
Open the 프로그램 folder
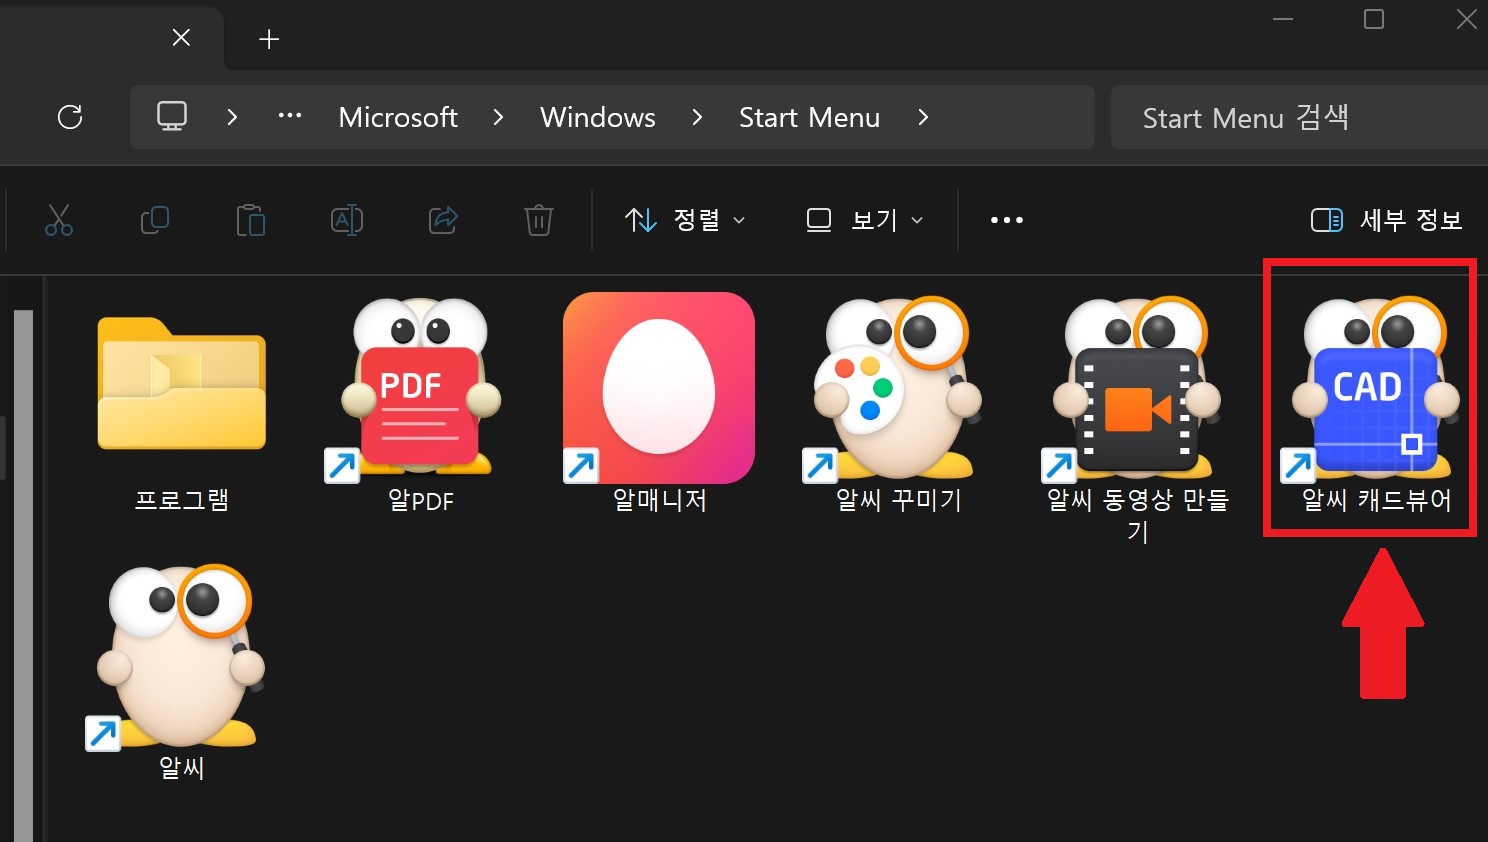click(x=181, y=385)
